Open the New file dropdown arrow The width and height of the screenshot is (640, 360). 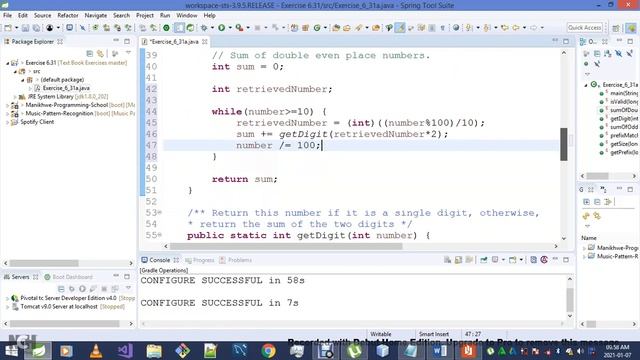[x=16, y=28]
